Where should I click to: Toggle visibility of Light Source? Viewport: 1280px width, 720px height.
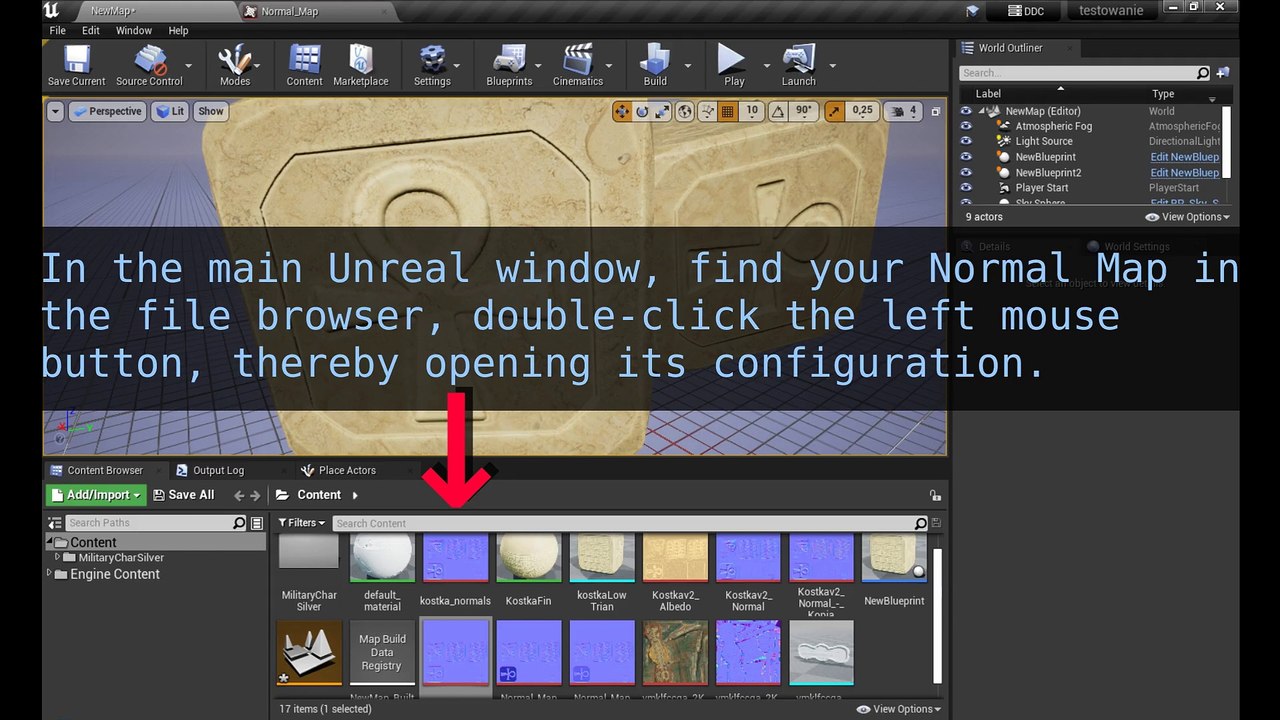966,141
